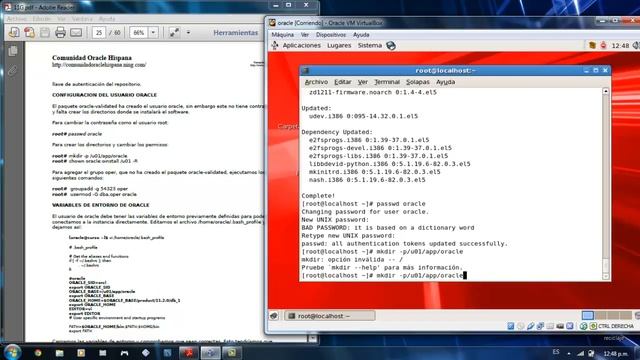
Task: Print the document from Adobe Reader toolbar
Action: point(60,32)
